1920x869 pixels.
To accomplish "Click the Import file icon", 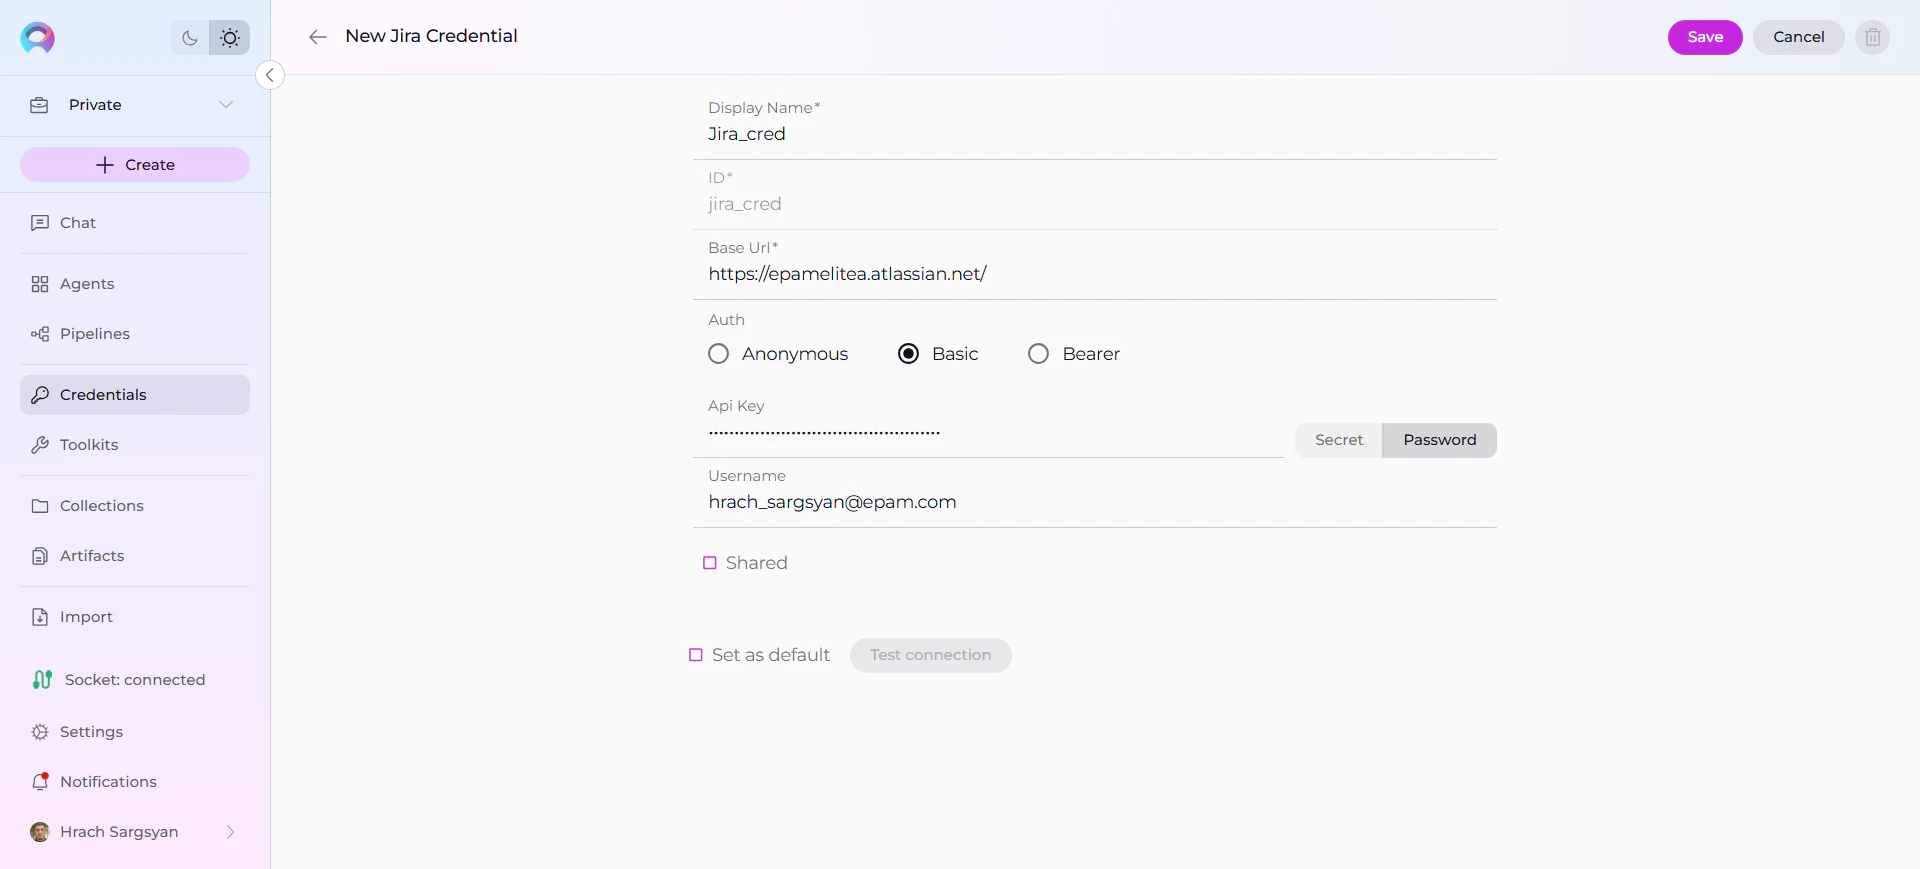I will [x=40, y=617].
